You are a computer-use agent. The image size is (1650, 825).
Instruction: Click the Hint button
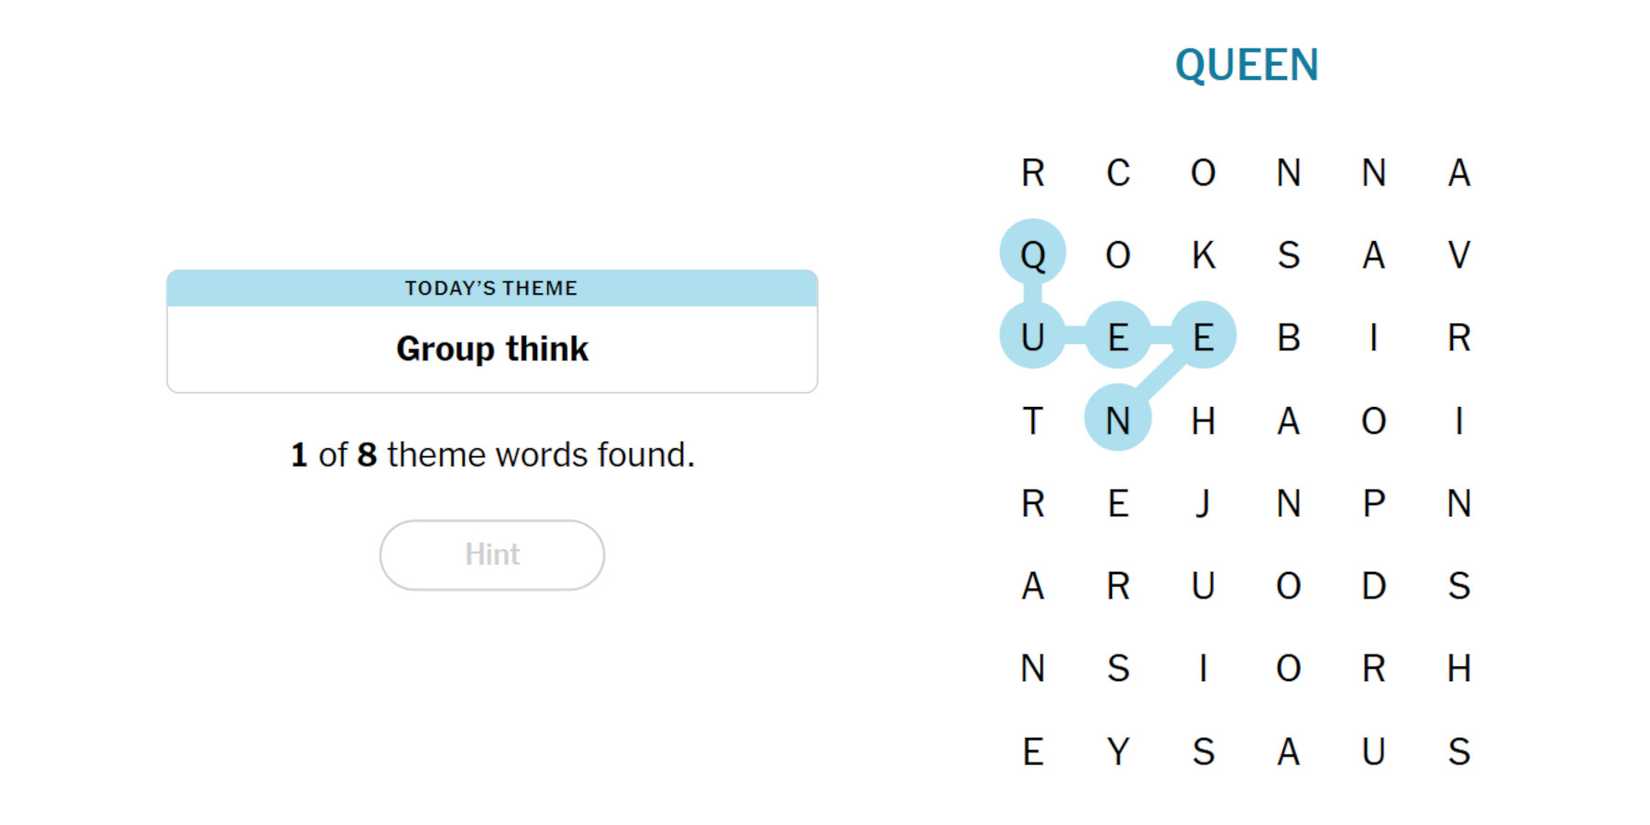pyautogui.click(x=492, y=555)
